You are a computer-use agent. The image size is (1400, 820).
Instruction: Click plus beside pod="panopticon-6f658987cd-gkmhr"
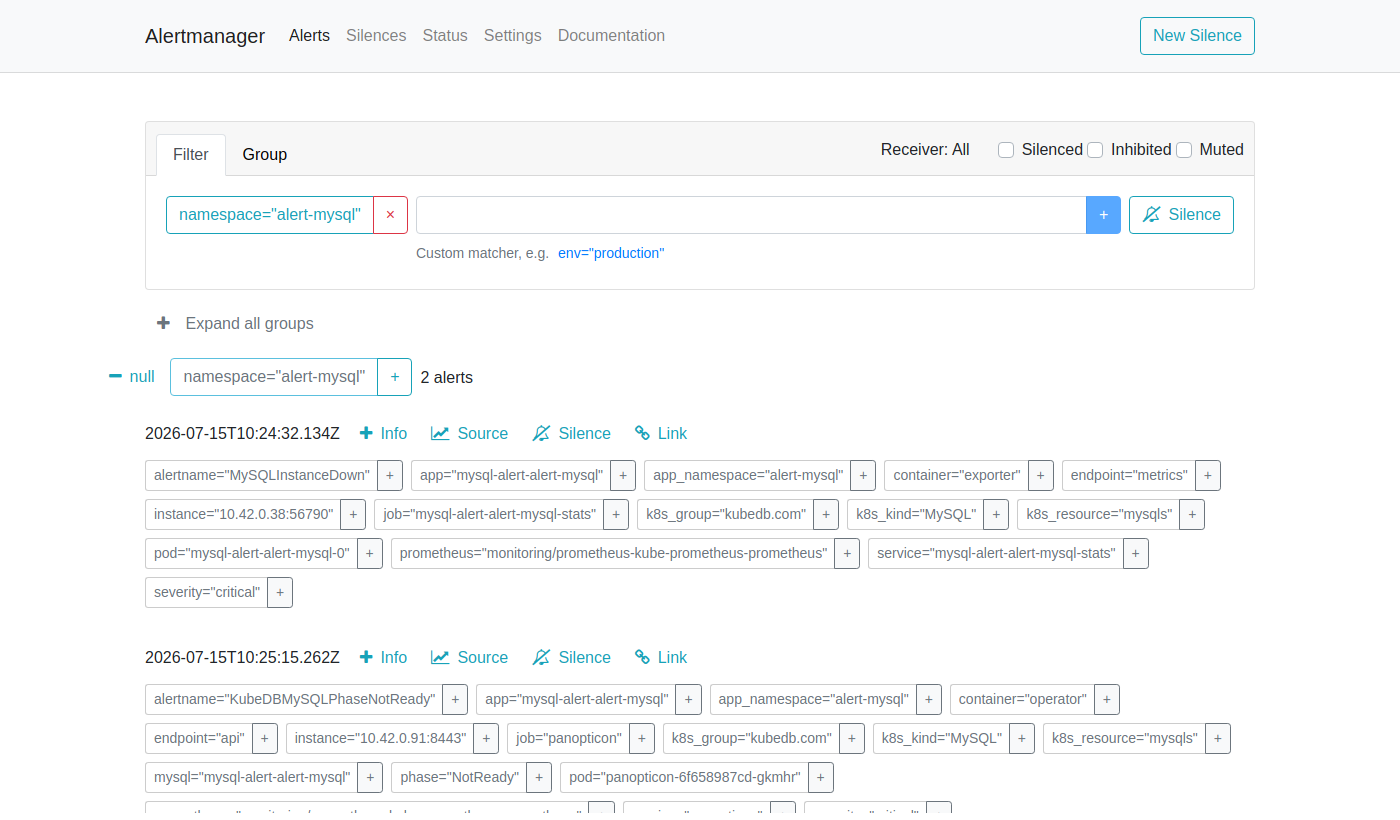click(x=821, y=777)
